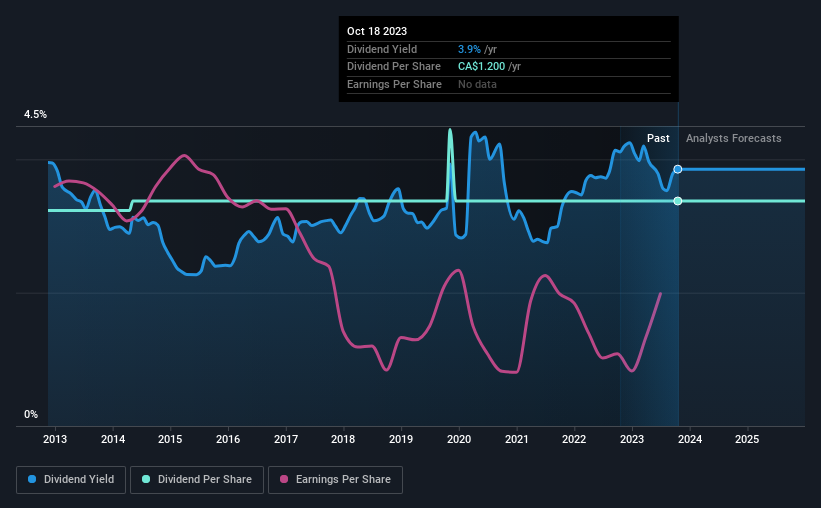Image resolution: width=821 pixels, height=508 pixels.
Task: Click the 2015 x-axis label
Action: (x=170, y=439)
